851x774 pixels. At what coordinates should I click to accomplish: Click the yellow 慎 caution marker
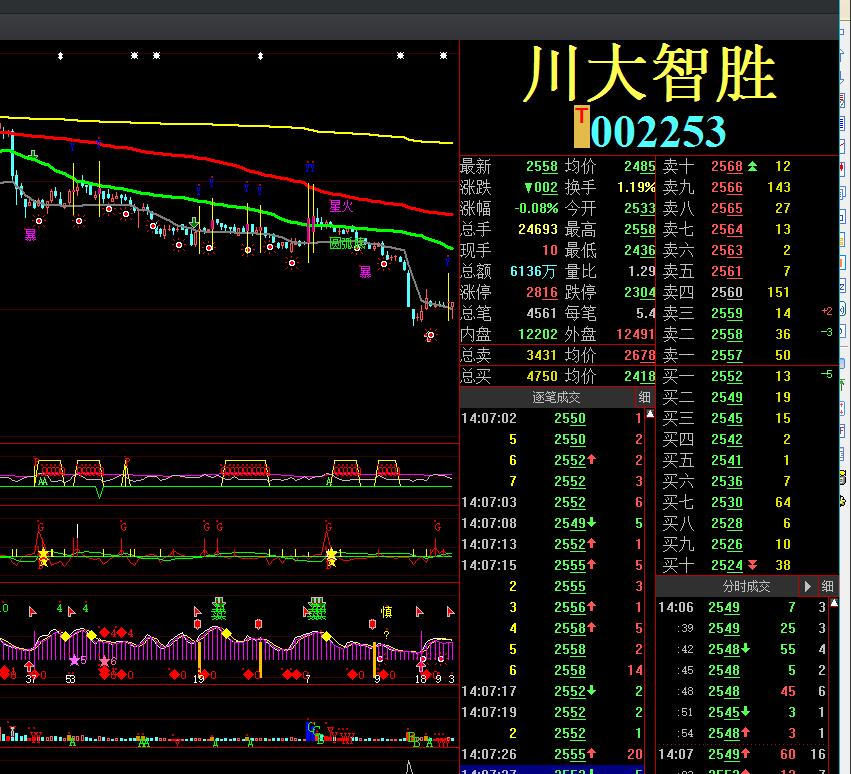386,612
